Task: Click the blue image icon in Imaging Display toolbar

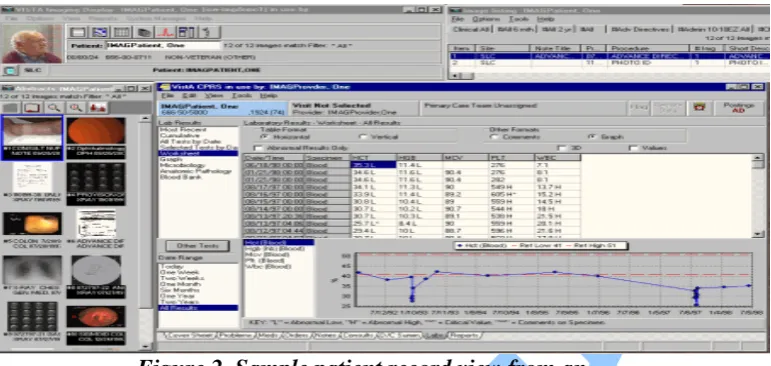Action: coord(100,32)
